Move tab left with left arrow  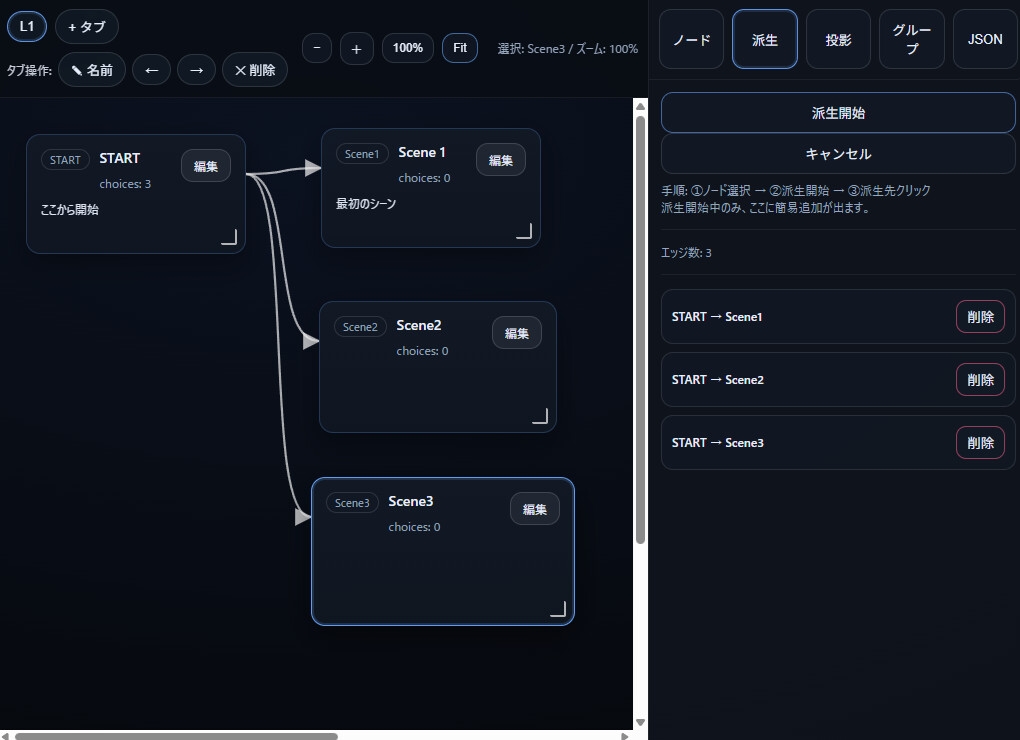[151, 70]
